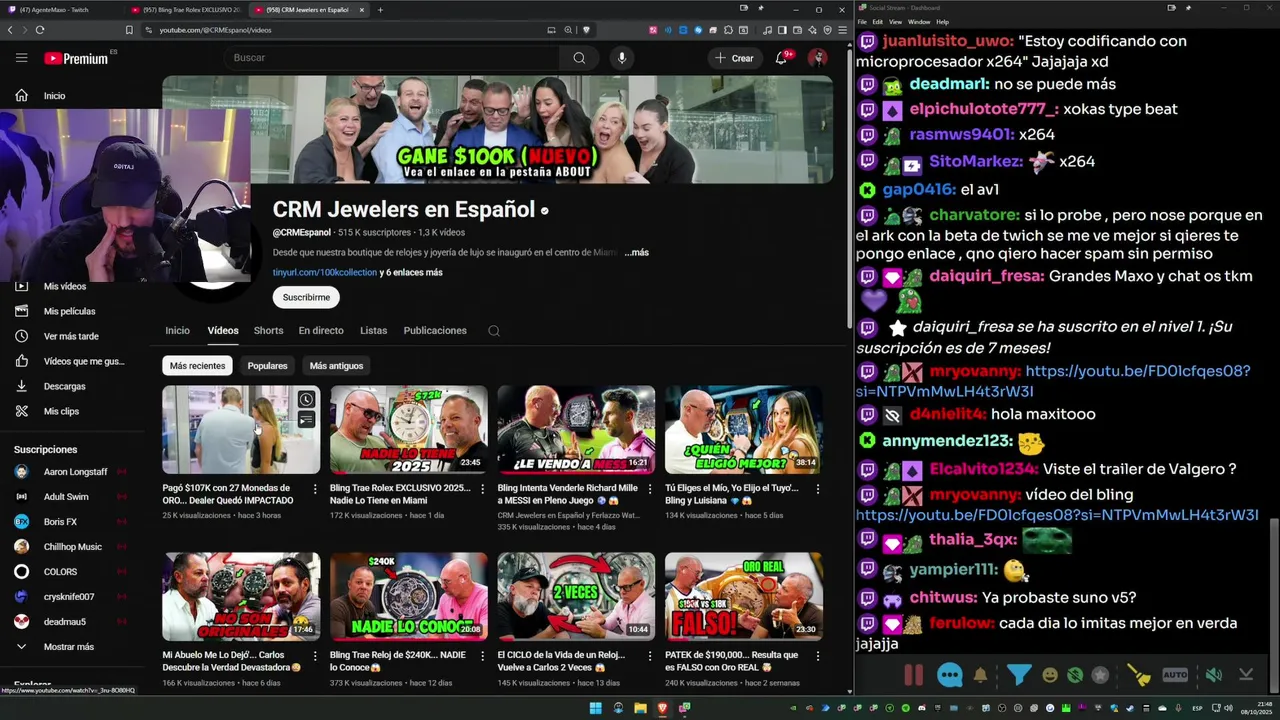
Task: Jump to latest message with down-arrow icon
Action: [1246, 675]
